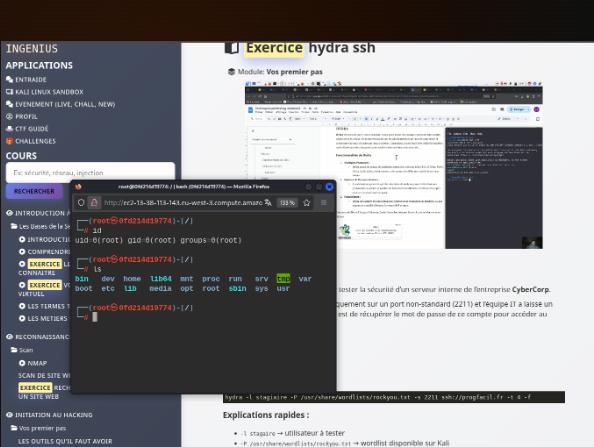Click the 'lib64' entry in terminal listing
Viewport: 594px width, 447px height.
point(161,279)
